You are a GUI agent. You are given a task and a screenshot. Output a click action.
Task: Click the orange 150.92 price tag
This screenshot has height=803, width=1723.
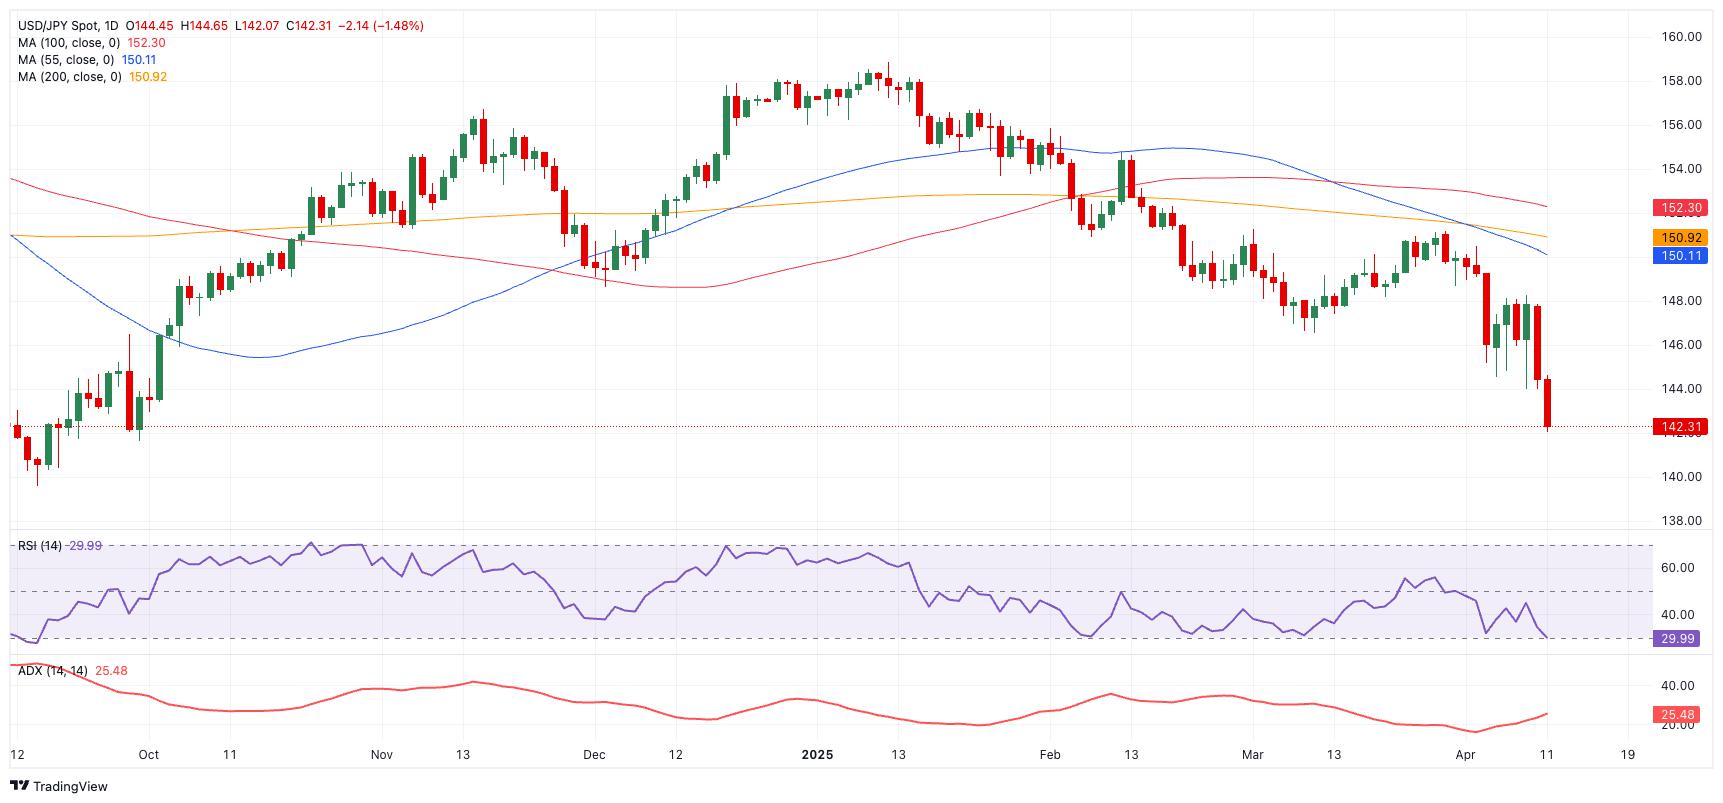(x=1681, y=237)
